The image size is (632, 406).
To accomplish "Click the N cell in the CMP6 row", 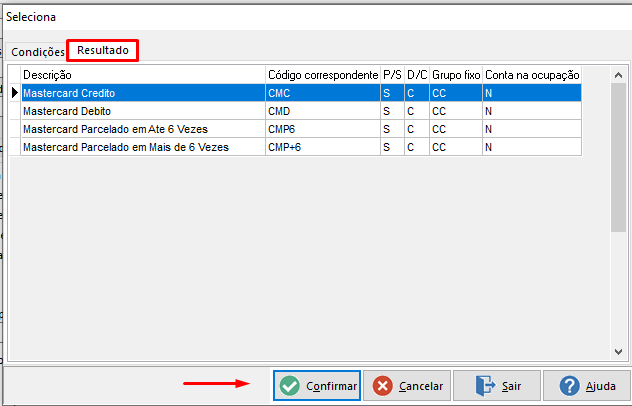I will pos(532,129).
